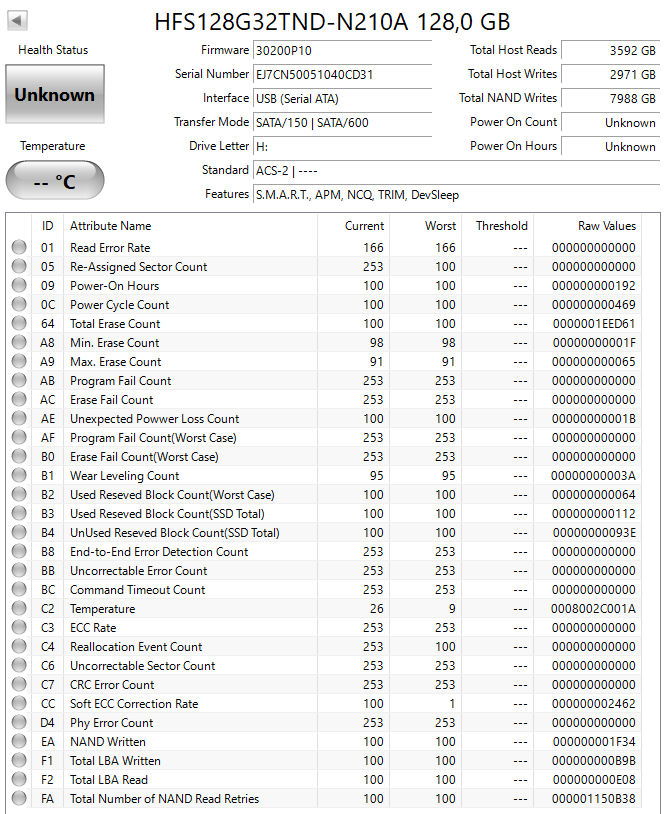Select status circle for Power Cycle Count
Screen dimensions: 668x814
tap(19, 304)
